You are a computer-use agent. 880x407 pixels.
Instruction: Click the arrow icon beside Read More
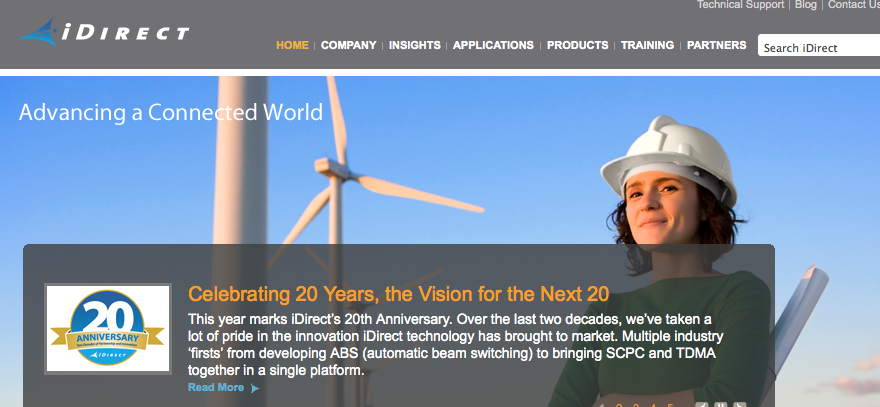(x=255, y=388)
